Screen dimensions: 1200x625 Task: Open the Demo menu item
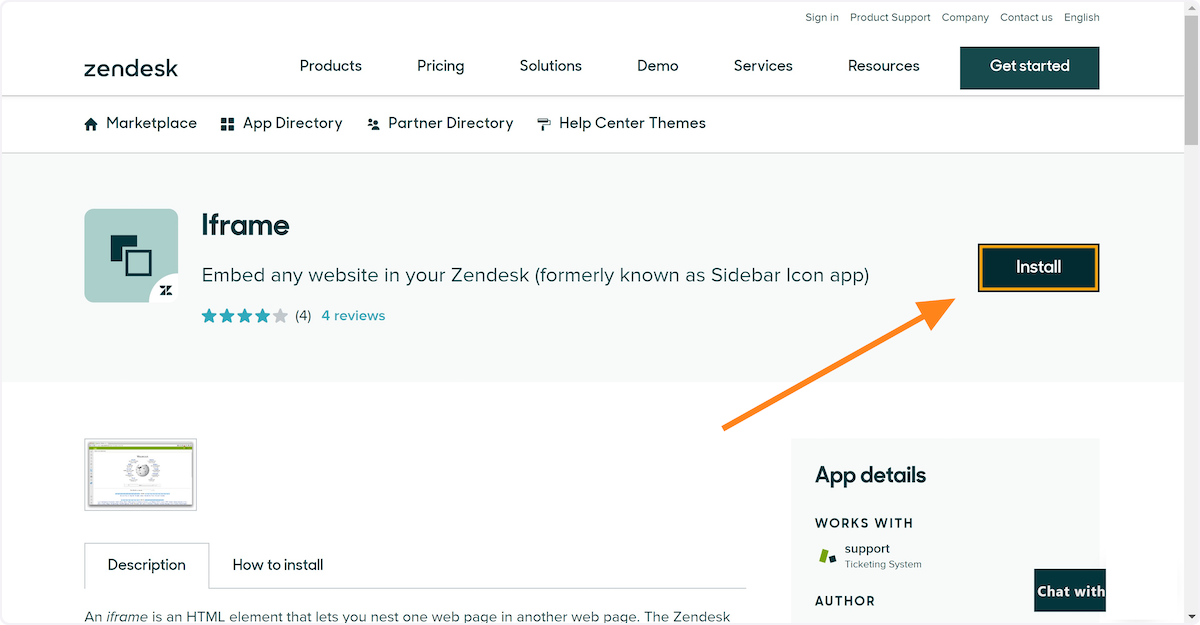(658, 66)
